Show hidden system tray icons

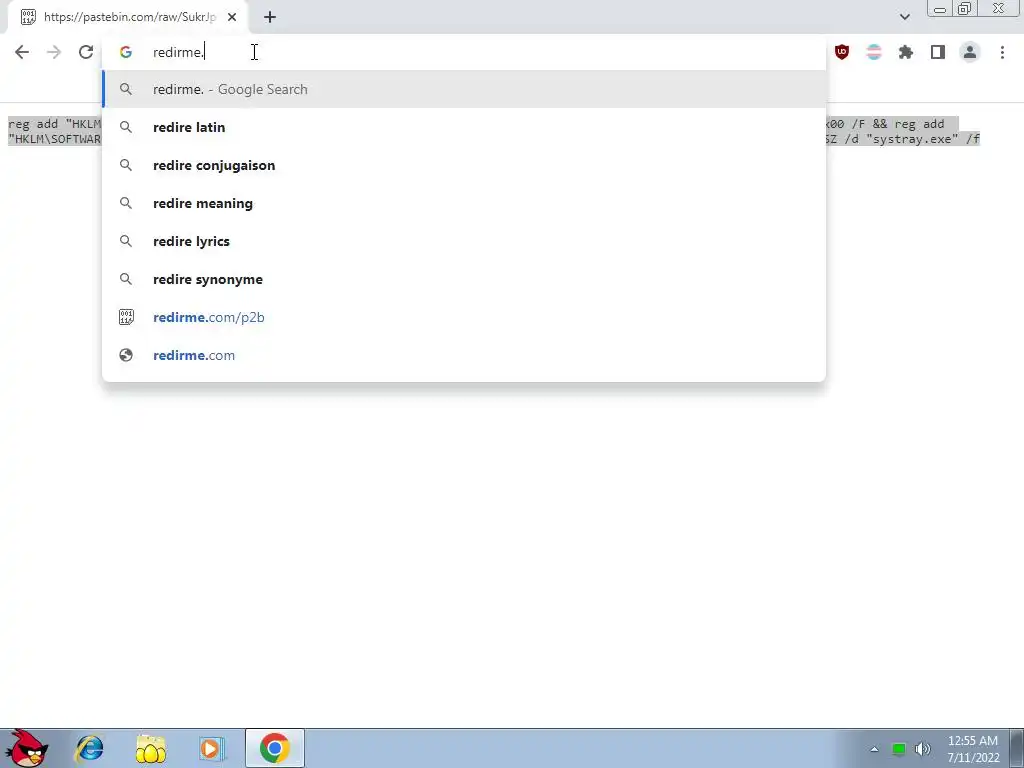[x=874, y=749]
